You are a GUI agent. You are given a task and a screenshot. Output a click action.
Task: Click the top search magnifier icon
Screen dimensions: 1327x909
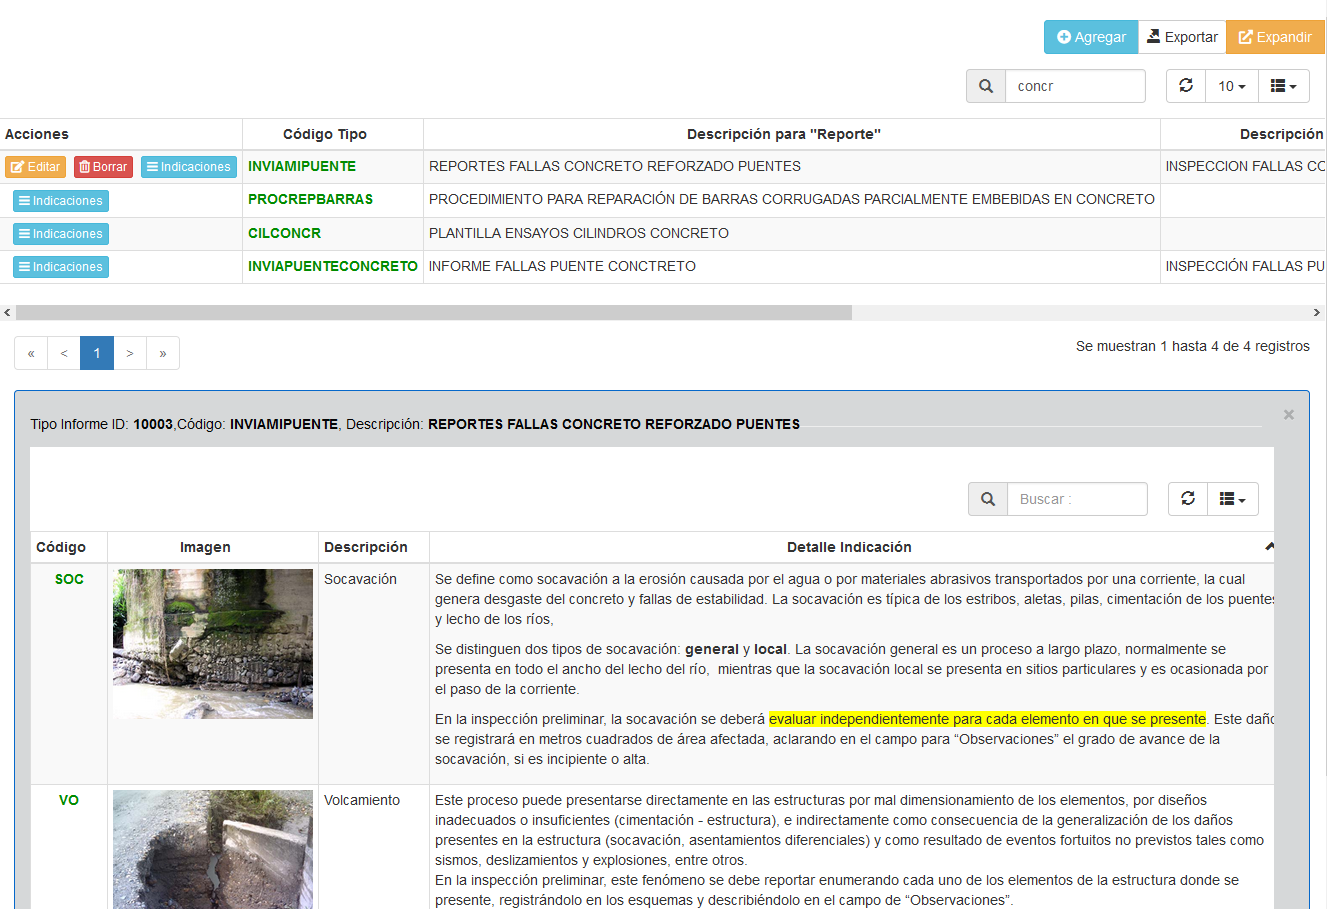click(986, 86)
